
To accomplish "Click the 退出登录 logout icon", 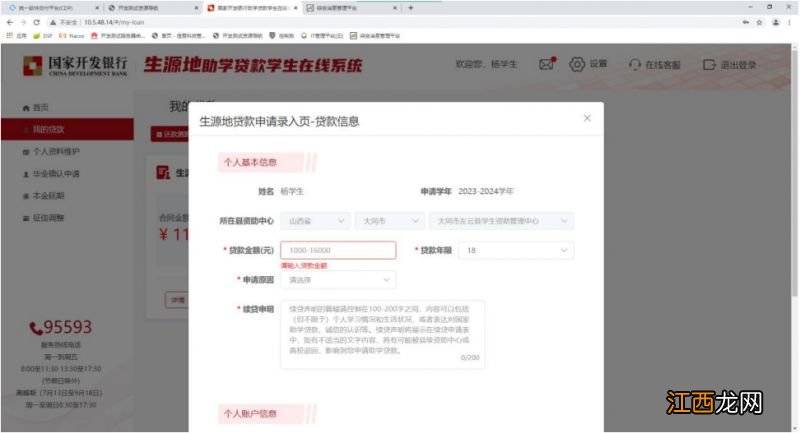I will pyautogui.click(x=709, y=65).
